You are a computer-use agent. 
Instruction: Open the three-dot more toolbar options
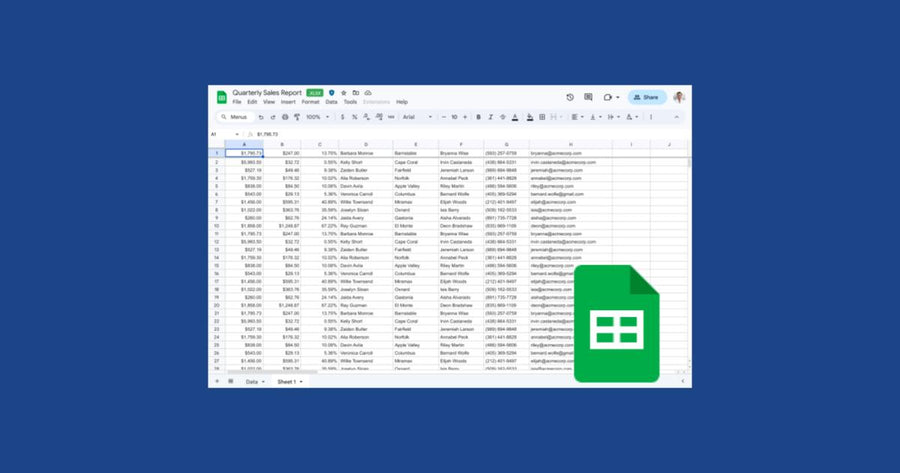click(x=651, y=117)
